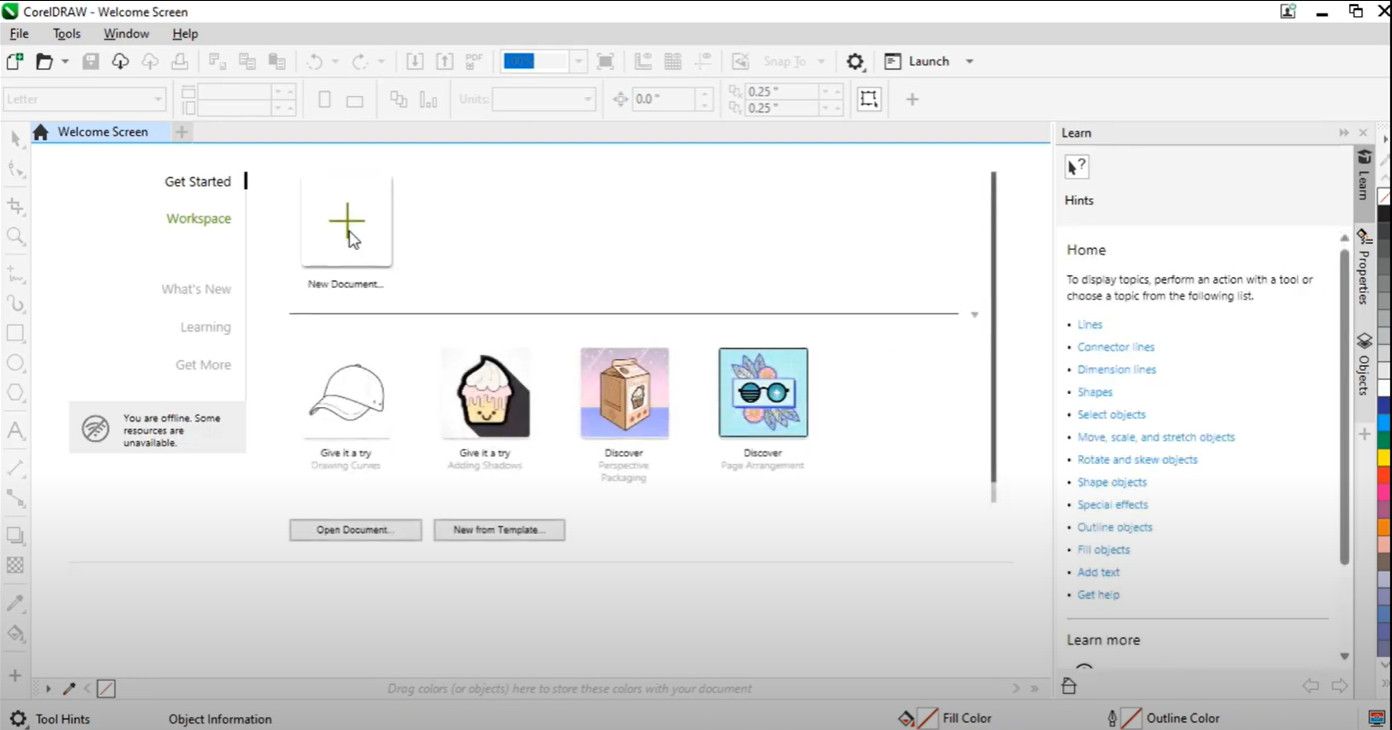Screen dimensions: 1392x730
Task: Click the Publish to PDF icon
Action: click(474, 61)
